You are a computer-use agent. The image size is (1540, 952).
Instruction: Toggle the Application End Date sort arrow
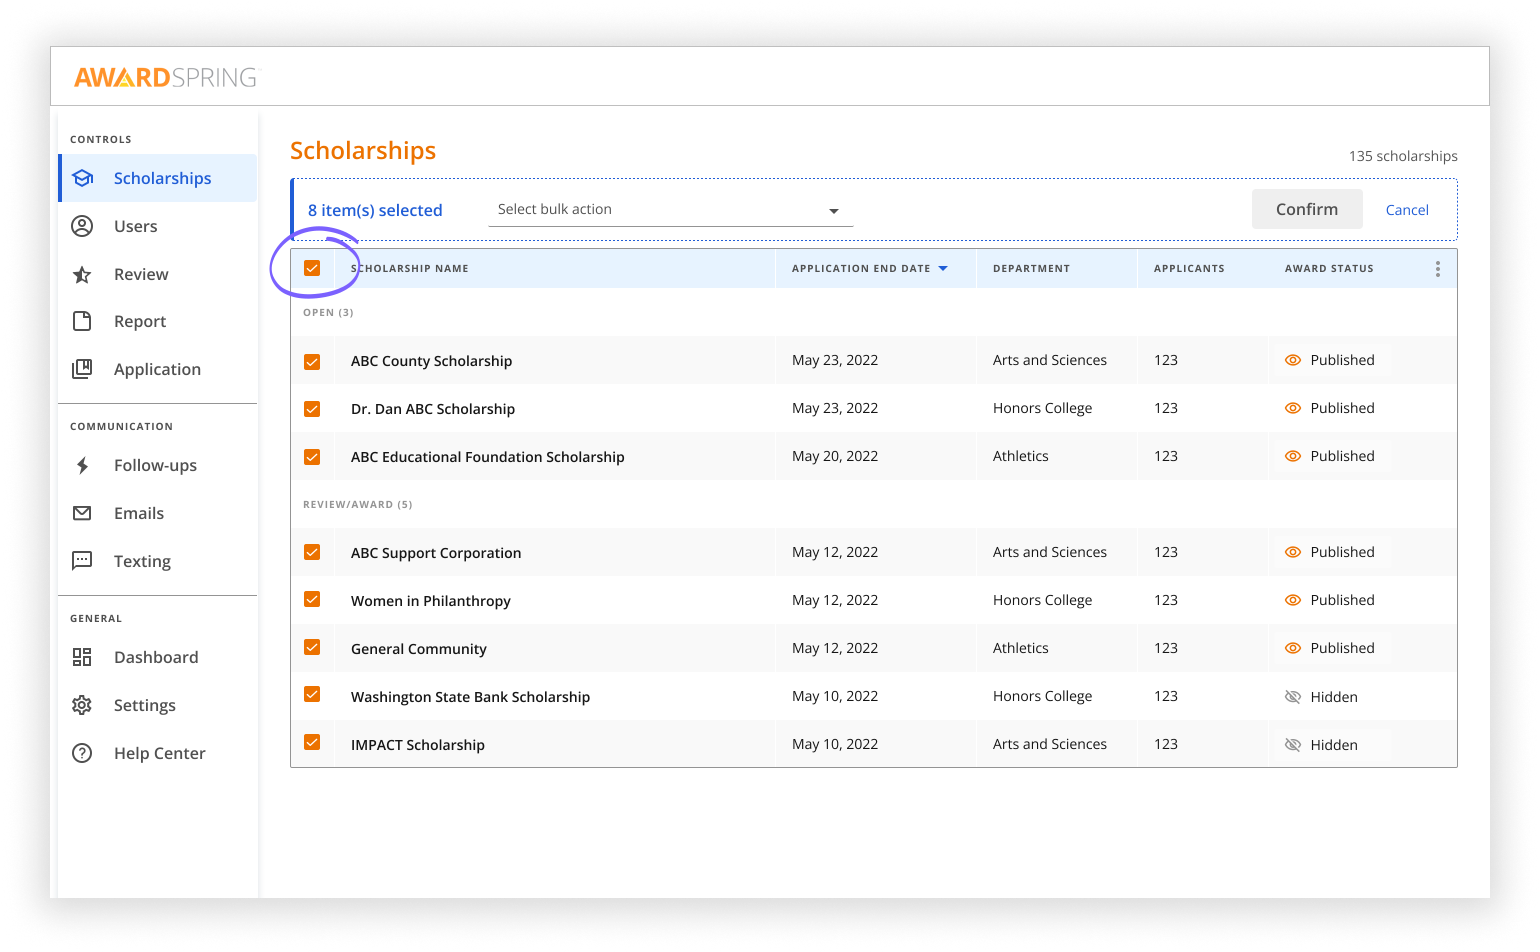click(941, 268)
